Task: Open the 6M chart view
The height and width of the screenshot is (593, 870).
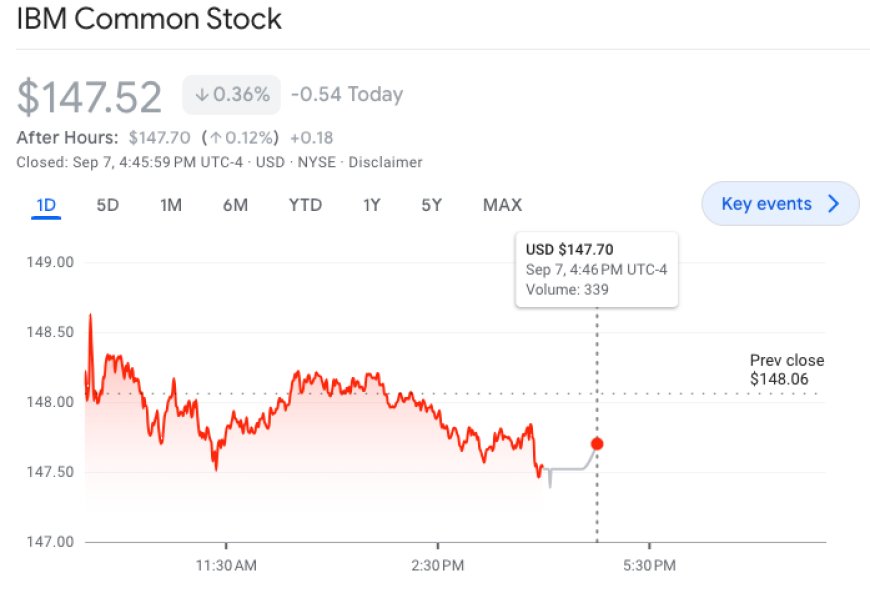Action: [x=235, y=204]
